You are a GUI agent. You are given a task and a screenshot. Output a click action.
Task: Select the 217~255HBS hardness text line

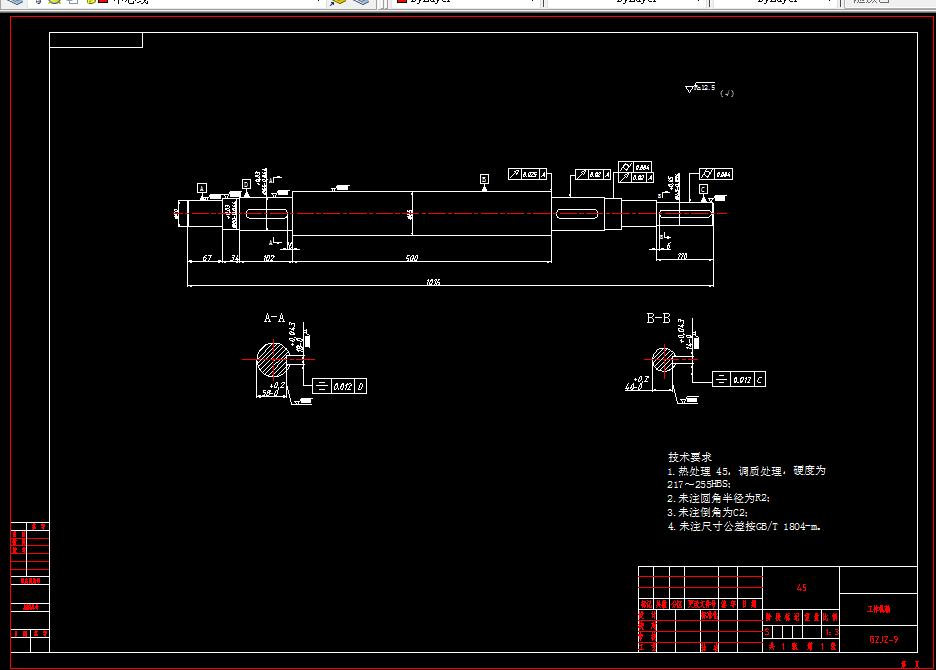pos(698,484)
